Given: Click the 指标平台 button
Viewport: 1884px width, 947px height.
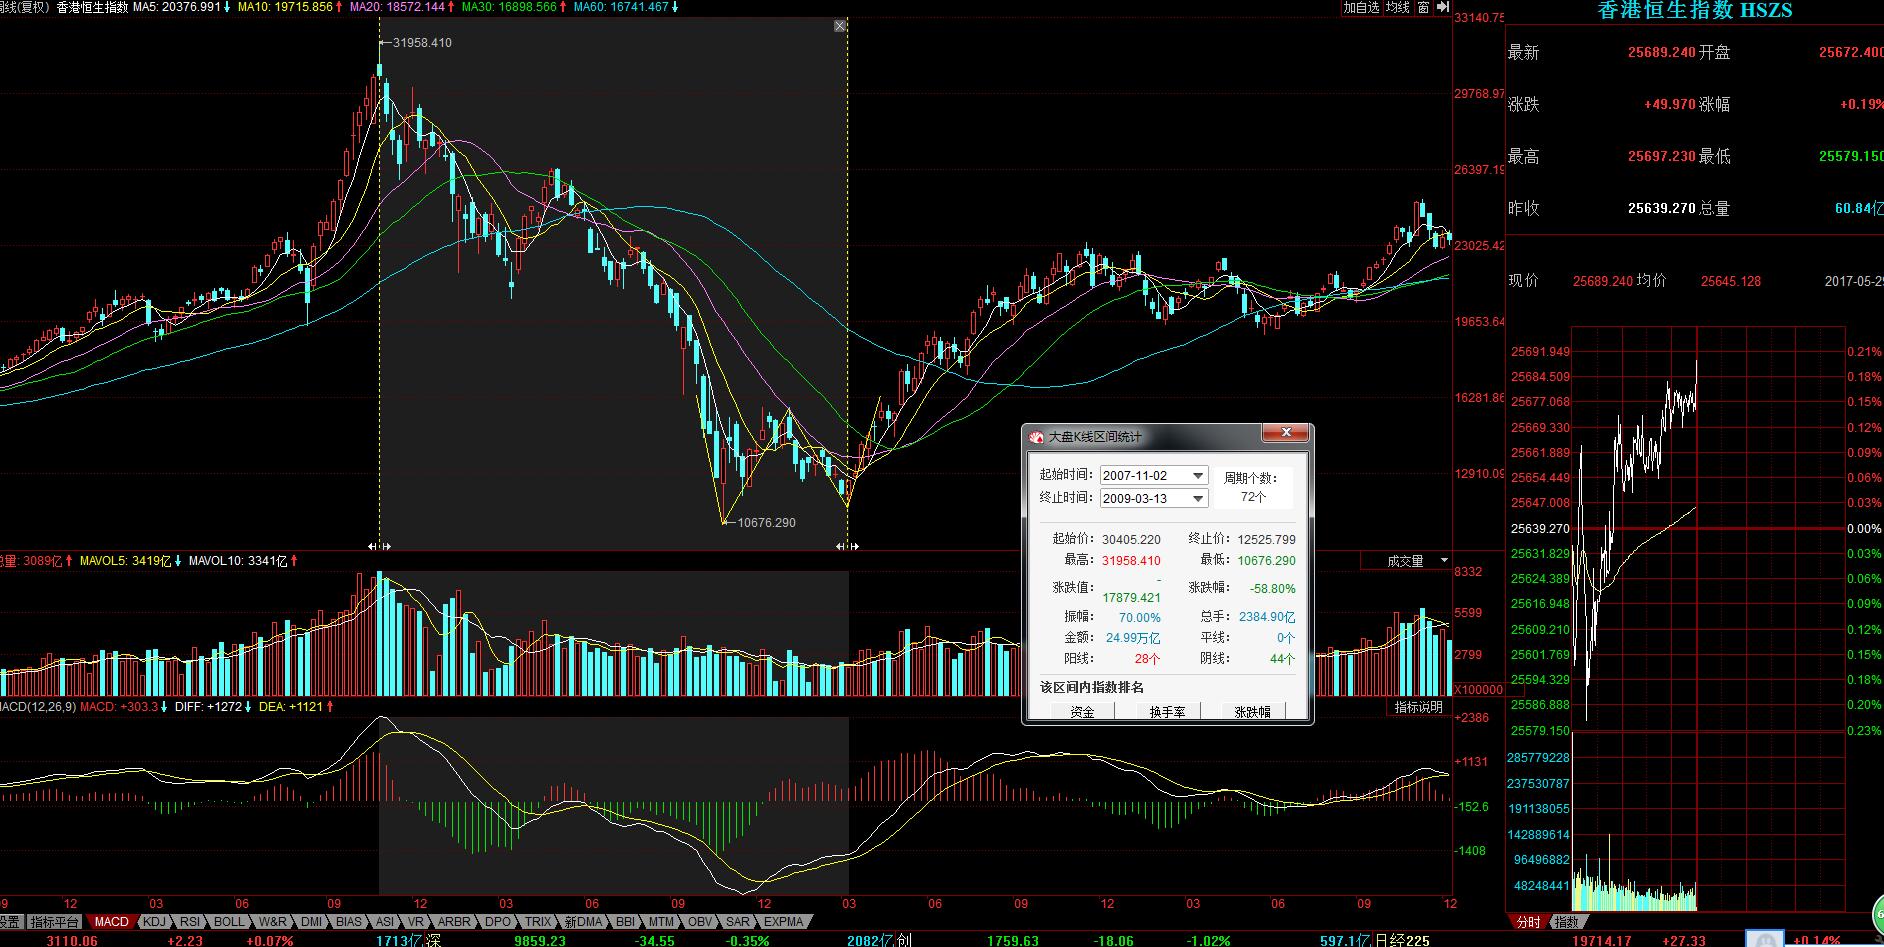Looking at the screenshot, I should coord(54,922).
